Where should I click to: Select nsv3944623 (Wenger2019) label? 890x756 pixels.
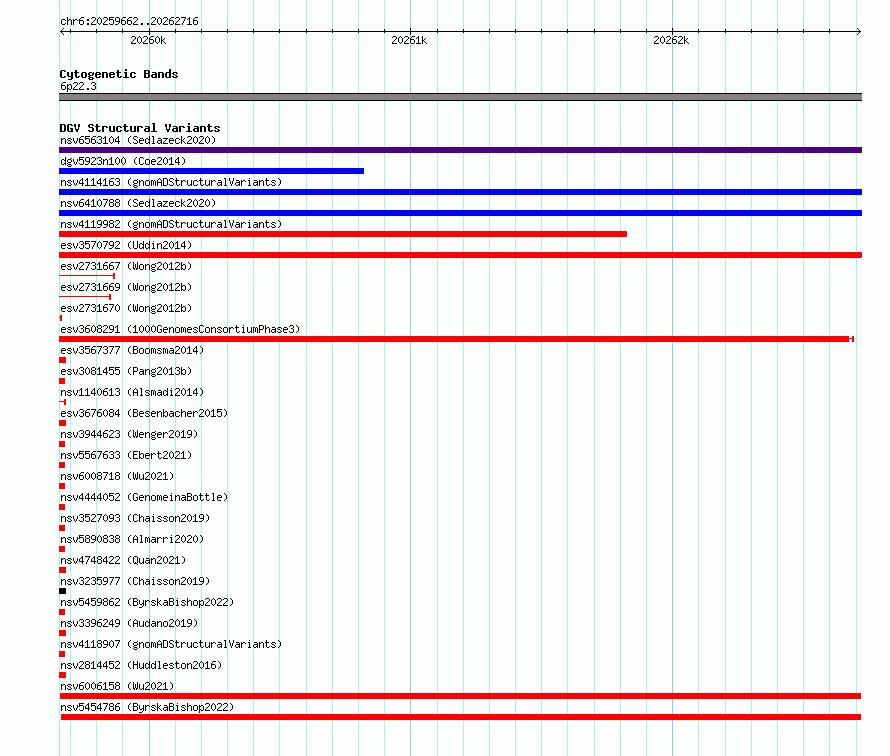[x=129, y=434]
